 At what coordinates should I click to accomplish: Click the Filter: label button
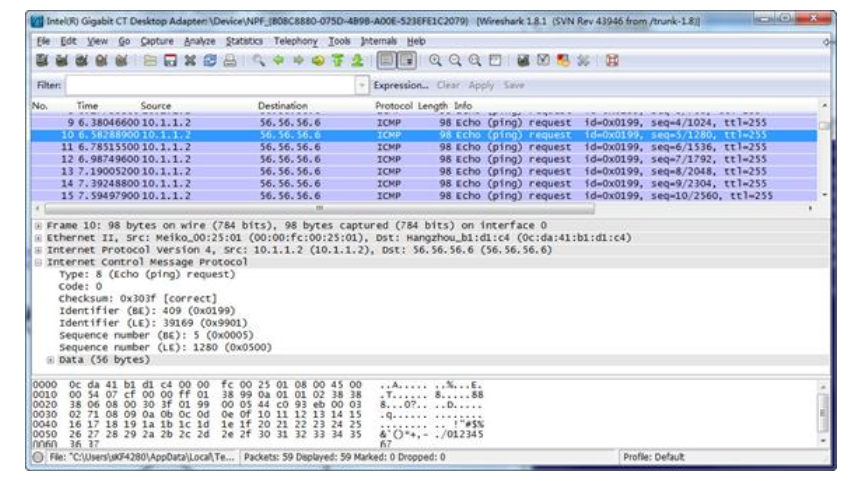coord(49,85)
